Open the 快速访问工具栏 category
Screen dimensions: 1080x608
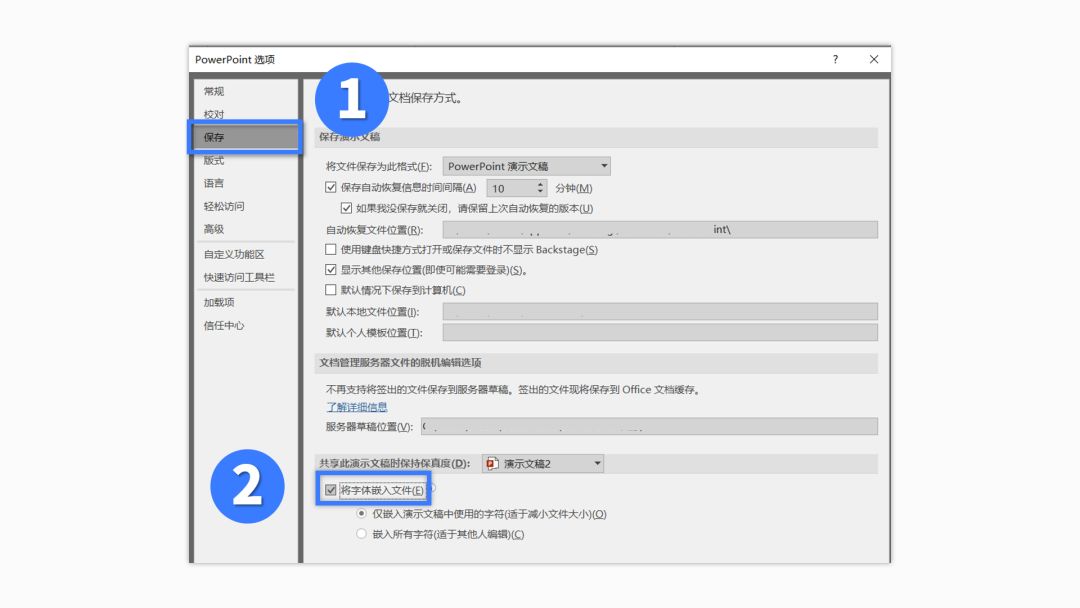pyautogui.click(x=239, y=277)
